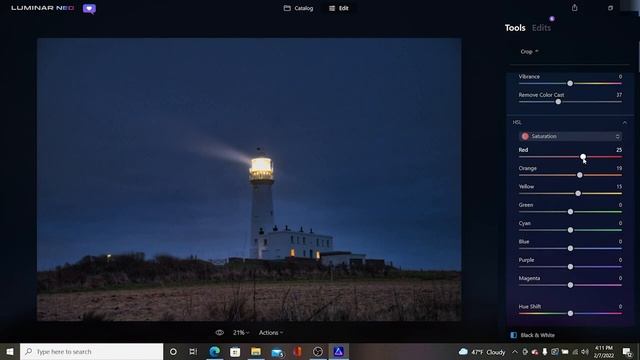640x360 pixels.
Task: Expand the Crop tool
Action: pyautogui.click(x=529, y=51)
